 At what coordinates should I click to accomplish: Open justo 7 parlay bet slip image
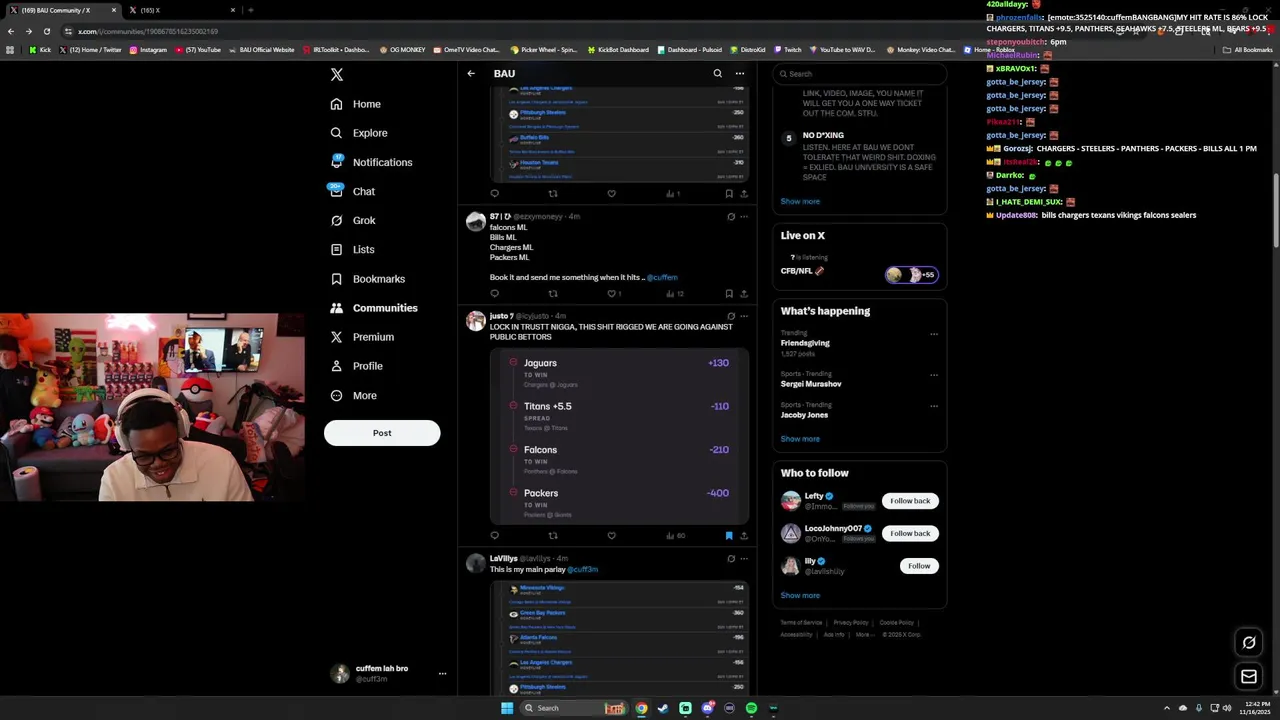pos(619,436)
